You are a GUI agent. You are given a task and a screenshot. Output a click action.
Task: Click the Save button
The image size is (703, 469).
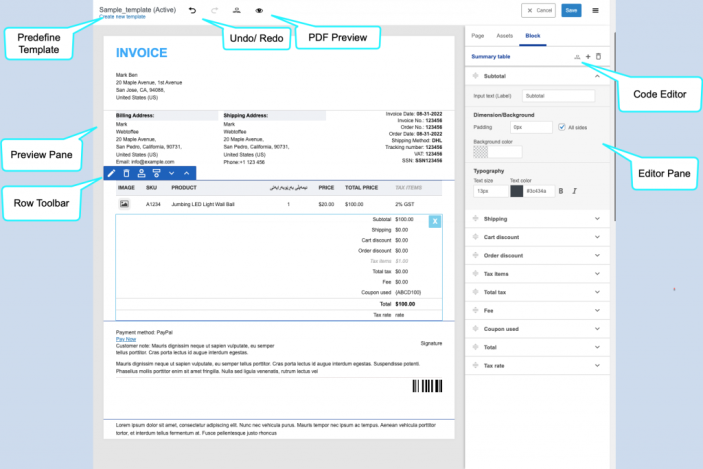(x=571, y=10)
